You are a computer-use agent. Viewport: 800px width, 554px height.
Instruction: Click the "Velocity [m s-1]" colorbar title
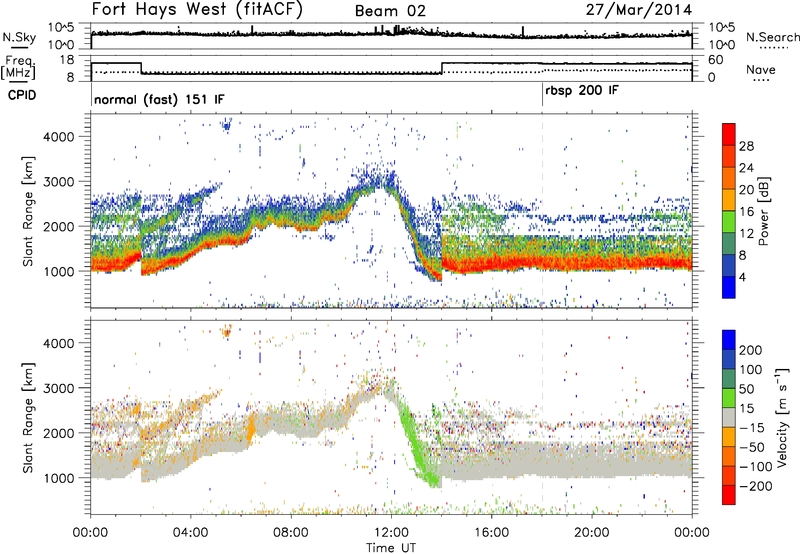pos(782,417)
